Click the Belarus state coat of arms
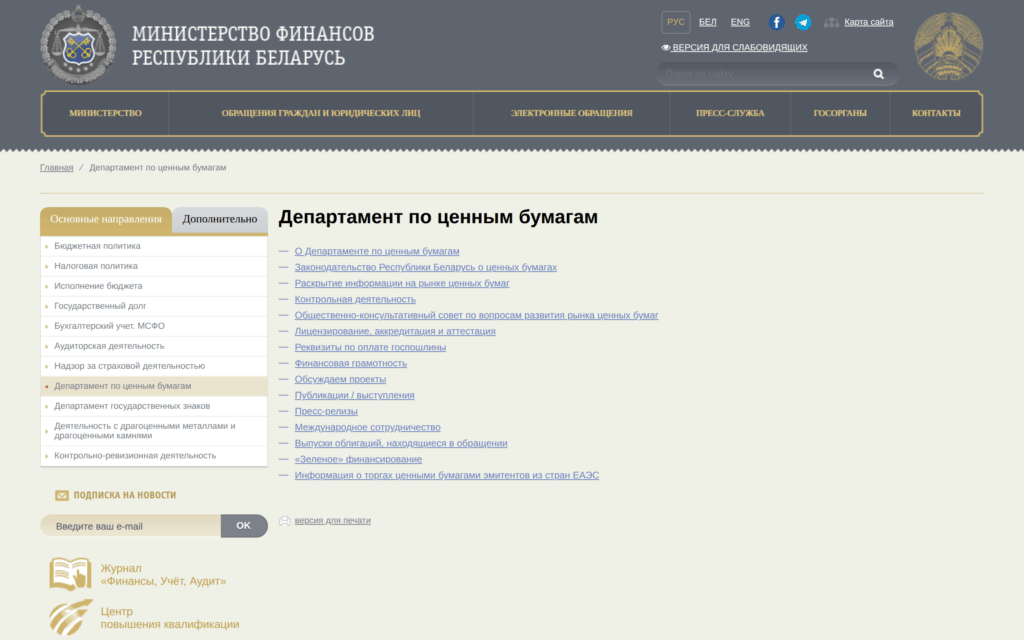This screenshot has height=640, width=1024. (948, 46)
